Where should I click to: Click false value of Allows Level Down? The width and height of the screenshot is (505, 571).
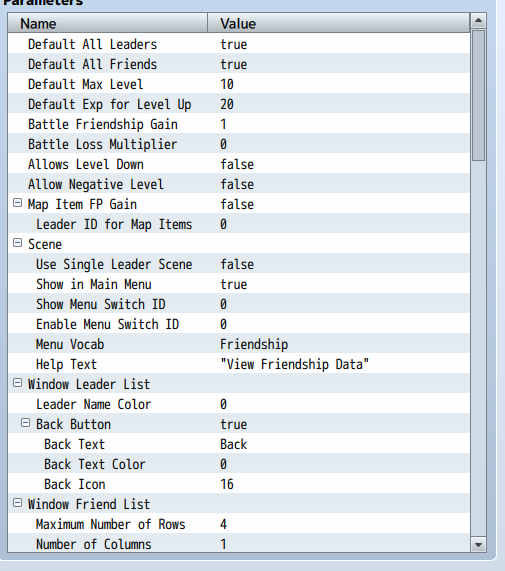click(x=237, y=165)
